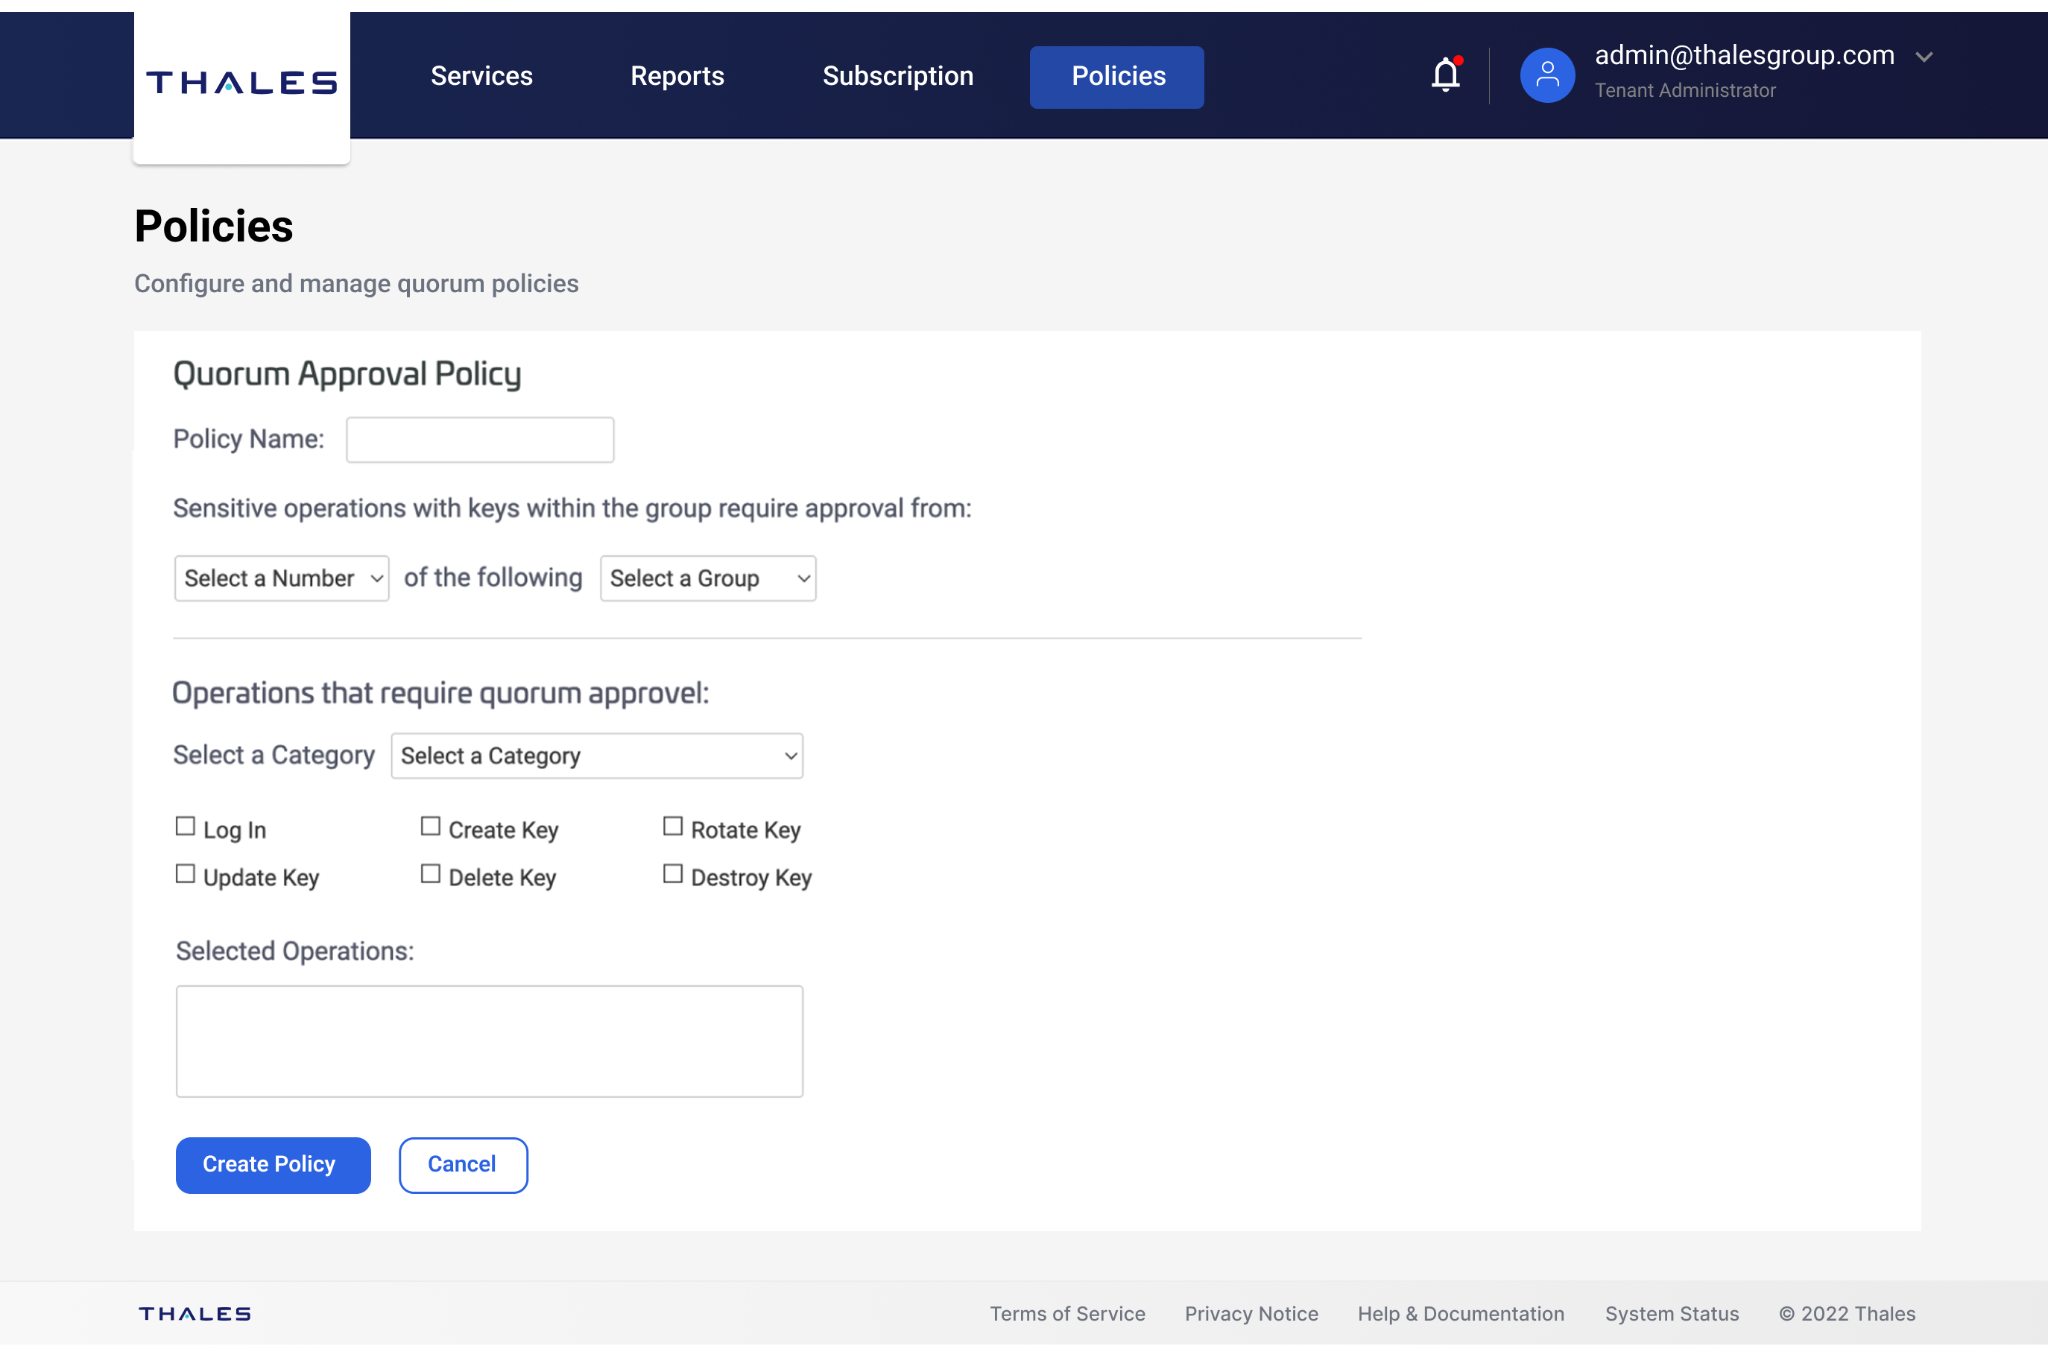This screenshot has width=2048, height=1362.
Task: Click the Quorum Approval Policy heading
Action: tap(347, 374)
